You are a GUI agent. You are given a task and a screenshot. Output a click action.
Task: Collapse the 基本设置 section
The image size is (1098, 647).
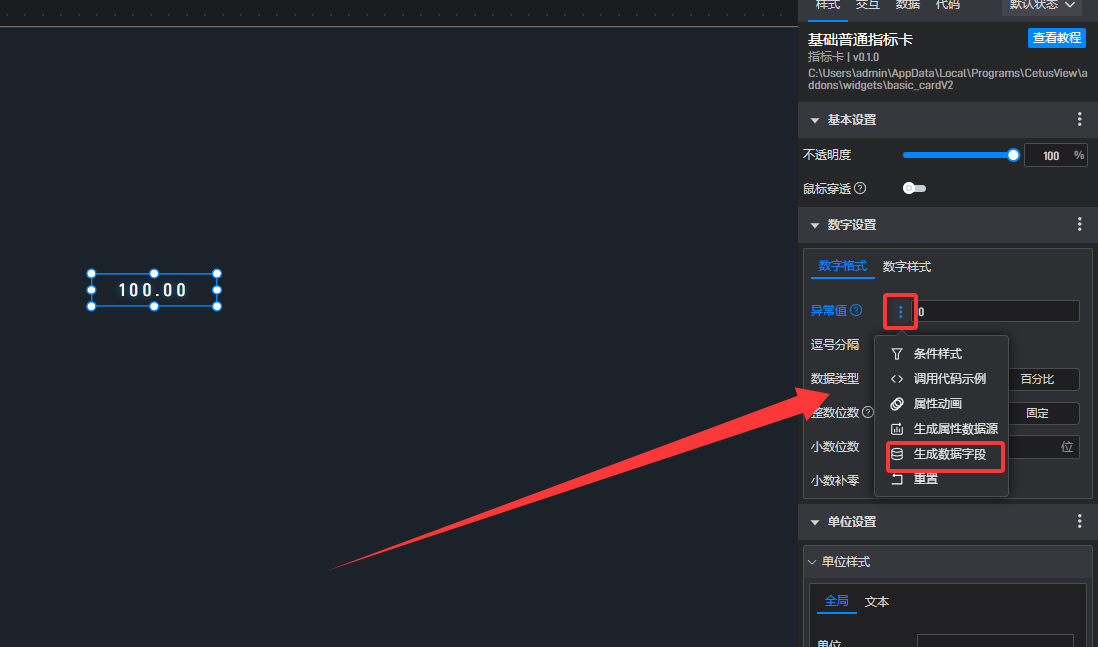pos(814,120)
